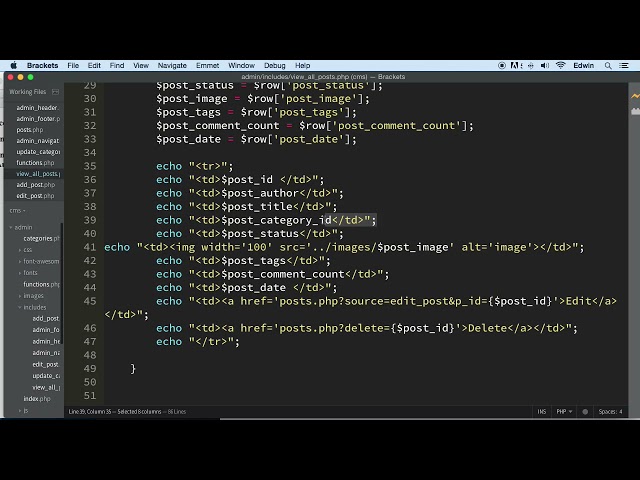
Task: Click the Edwin user name in menu bar
Action: (x=584, y=65)
